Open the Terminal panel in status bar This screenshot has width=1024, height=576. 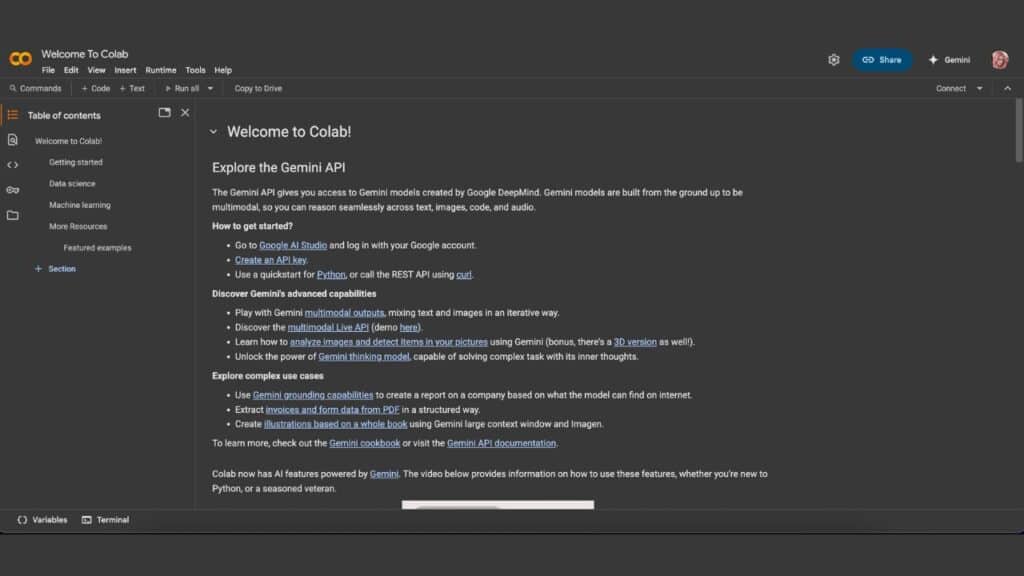coord(105,520)
